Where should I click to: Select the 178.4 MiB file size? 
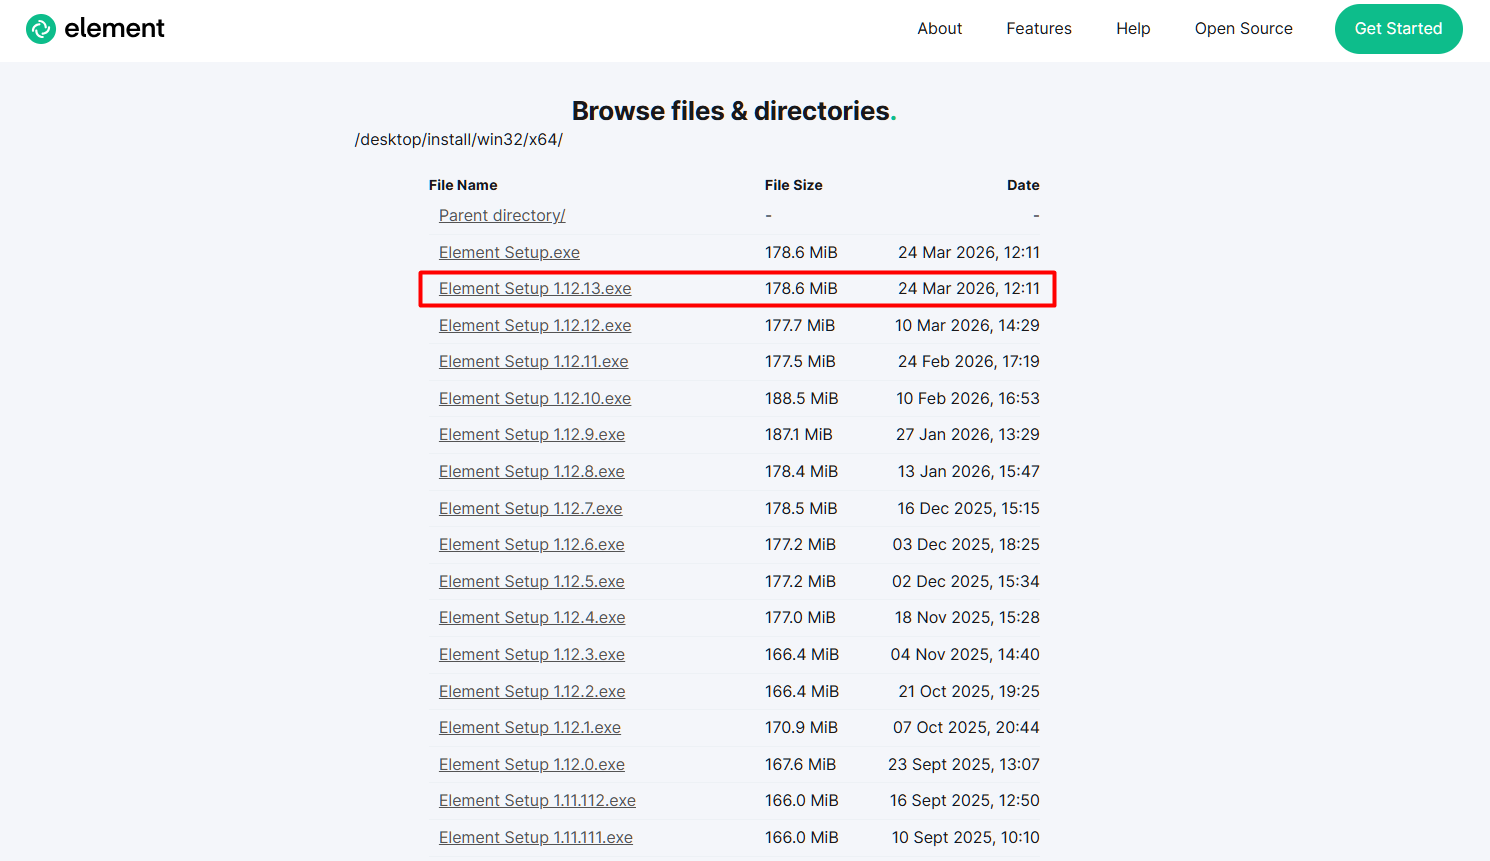[x=802, y=472]
